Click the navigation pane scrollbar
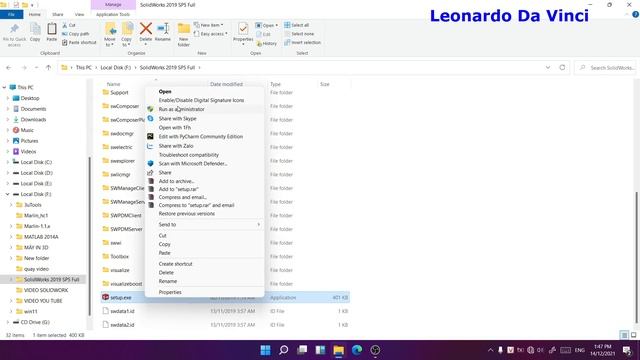The width and height of the screenshot is (640, 360). 89,237
